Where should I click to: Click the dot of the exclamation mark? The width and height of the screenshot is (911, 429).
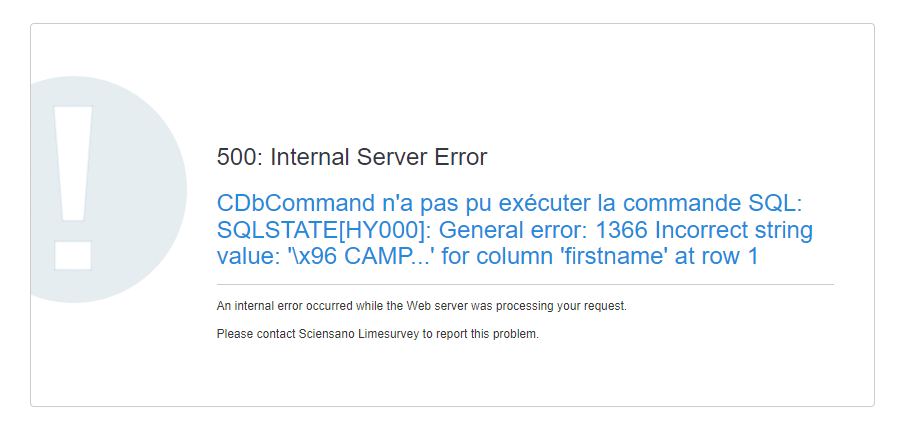pyautogui.click(x=73, y=256)
